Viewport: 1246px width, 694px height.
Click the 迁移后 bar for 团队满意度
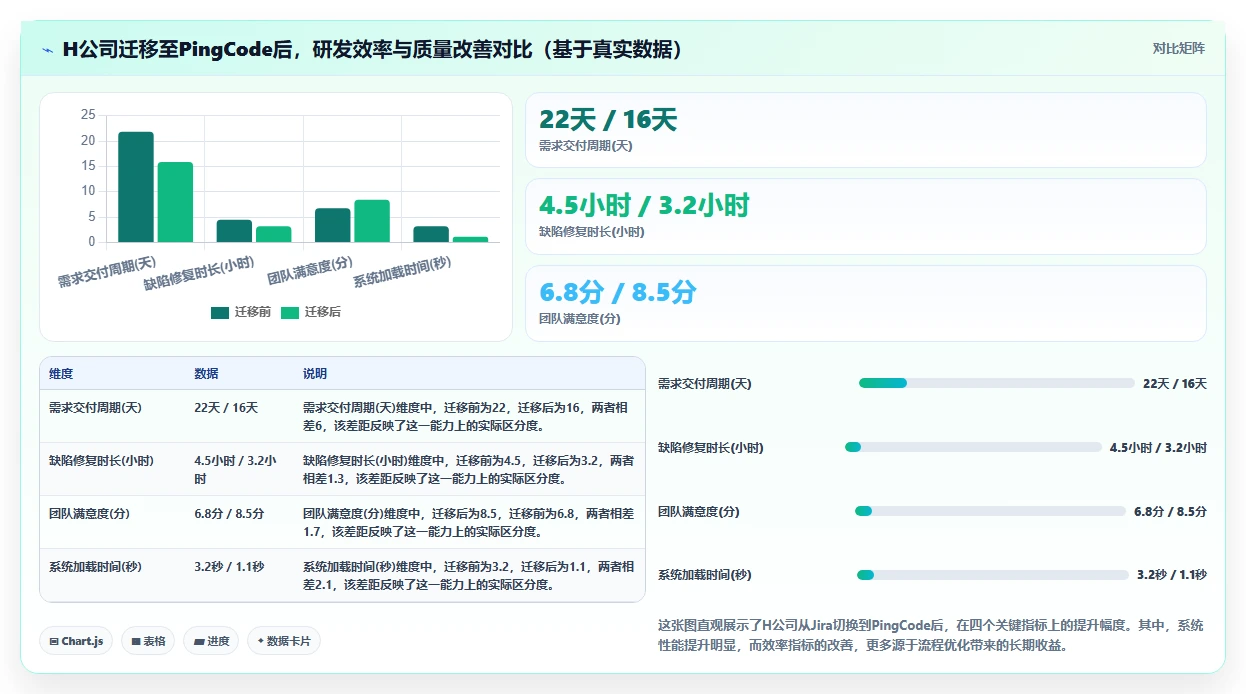coord(372,221)
